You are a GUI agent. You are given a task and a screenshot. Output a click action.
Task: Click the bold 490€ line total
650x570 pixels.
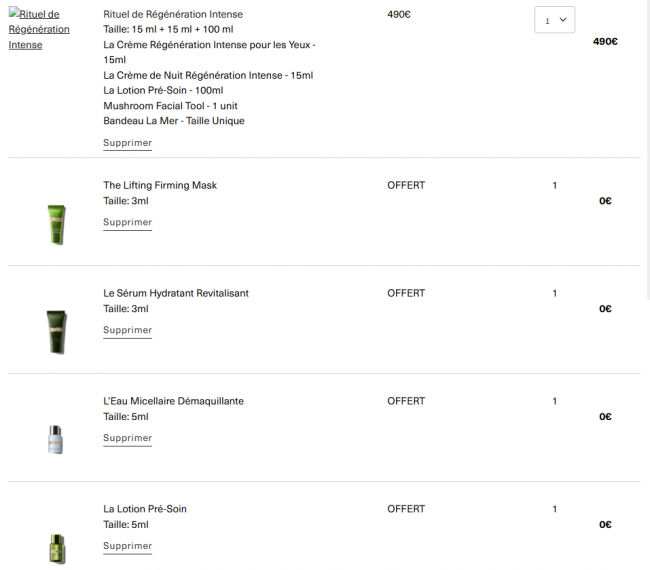point(605,42)
